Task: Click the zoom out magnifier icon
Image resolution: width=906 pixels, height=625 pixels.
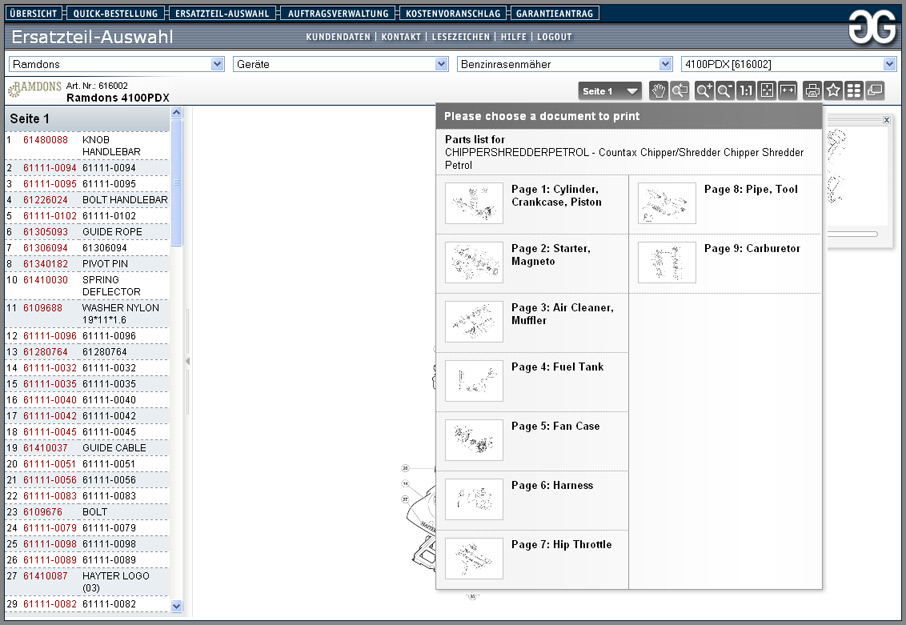Action: point(725,91)
